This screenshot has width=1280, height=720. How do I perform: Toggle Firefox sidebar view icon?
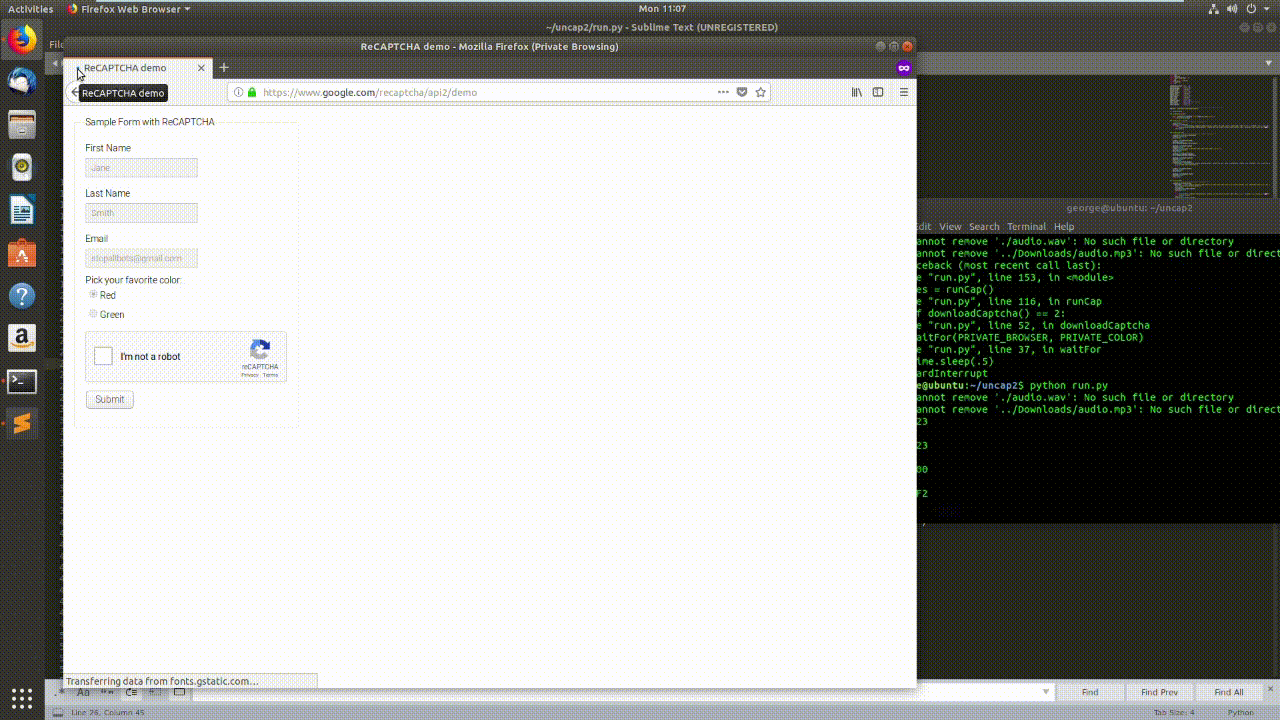tap(878, 92)
